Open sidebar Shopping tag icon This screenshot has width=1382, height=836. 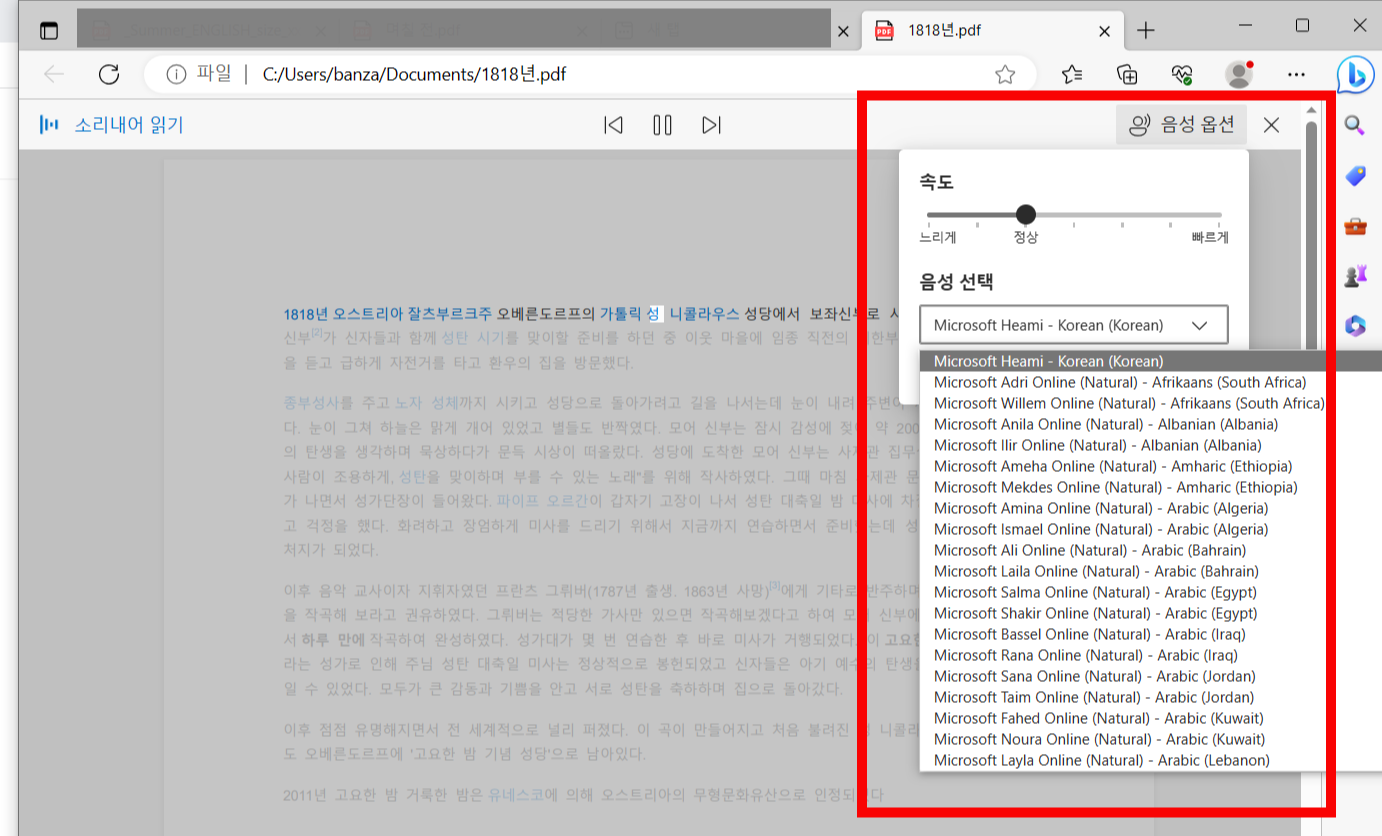(x=1355, y=176)
